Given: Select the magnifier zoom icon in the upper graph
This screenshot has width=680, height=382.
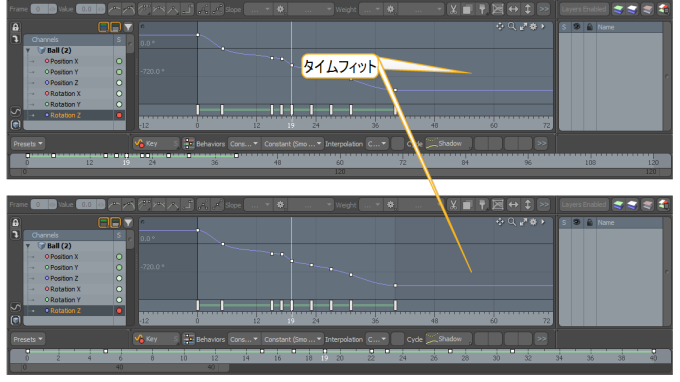Looking at the screenshot, I should point(512,26).
